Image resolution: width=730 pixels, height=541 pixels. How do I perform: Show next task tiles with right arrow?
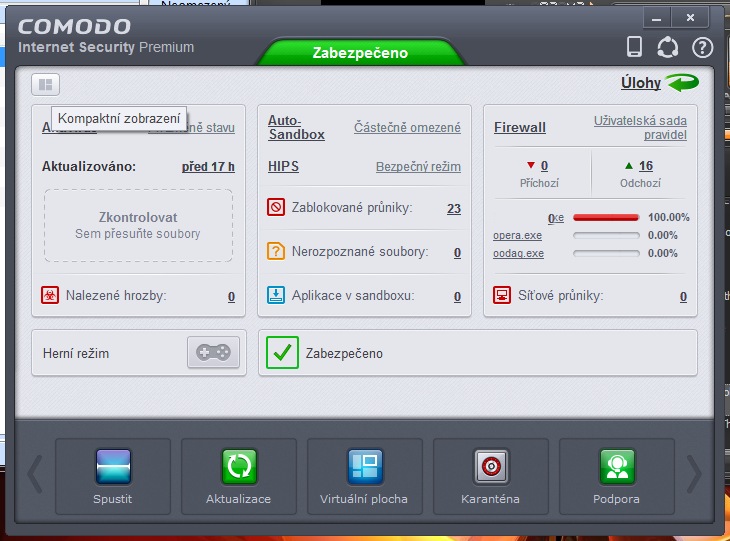(x=694, y=474)
